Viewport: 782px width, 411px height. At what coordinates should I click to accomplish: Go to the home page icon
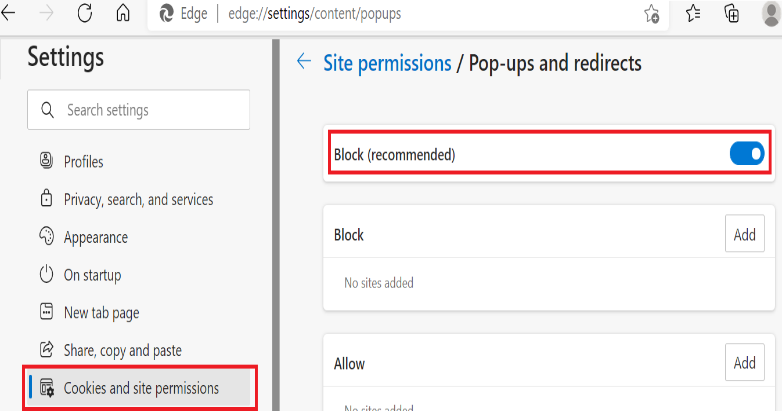coord(123,15)
